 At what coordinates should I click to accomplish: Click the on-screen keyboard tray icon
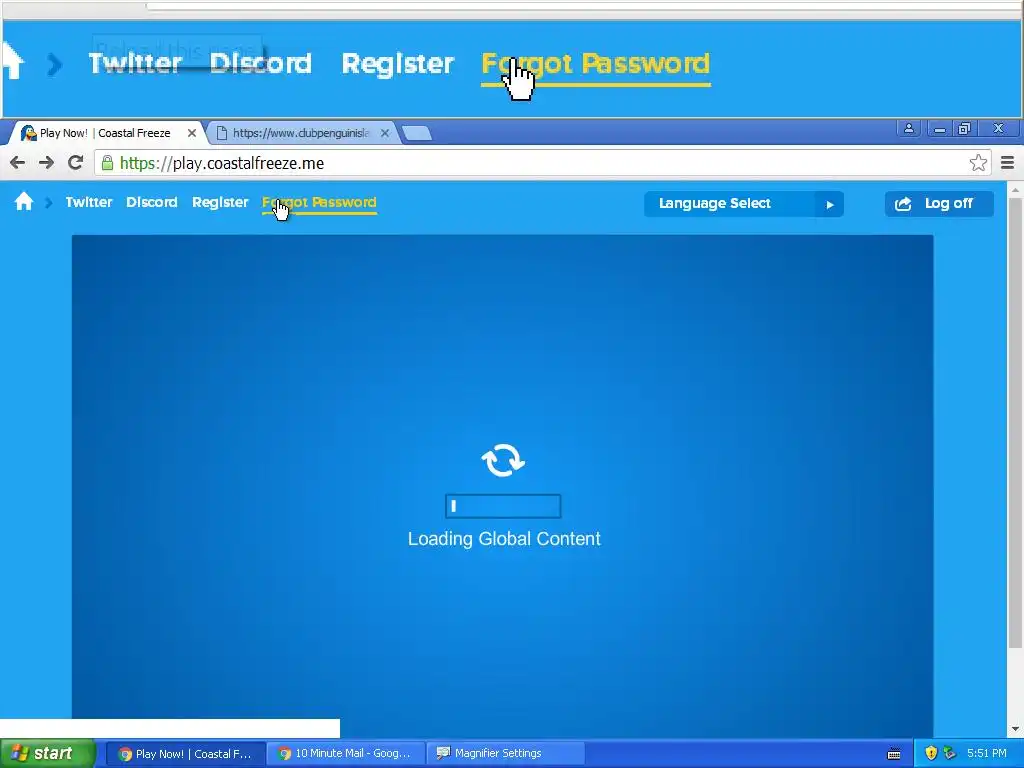coord(894,754)
